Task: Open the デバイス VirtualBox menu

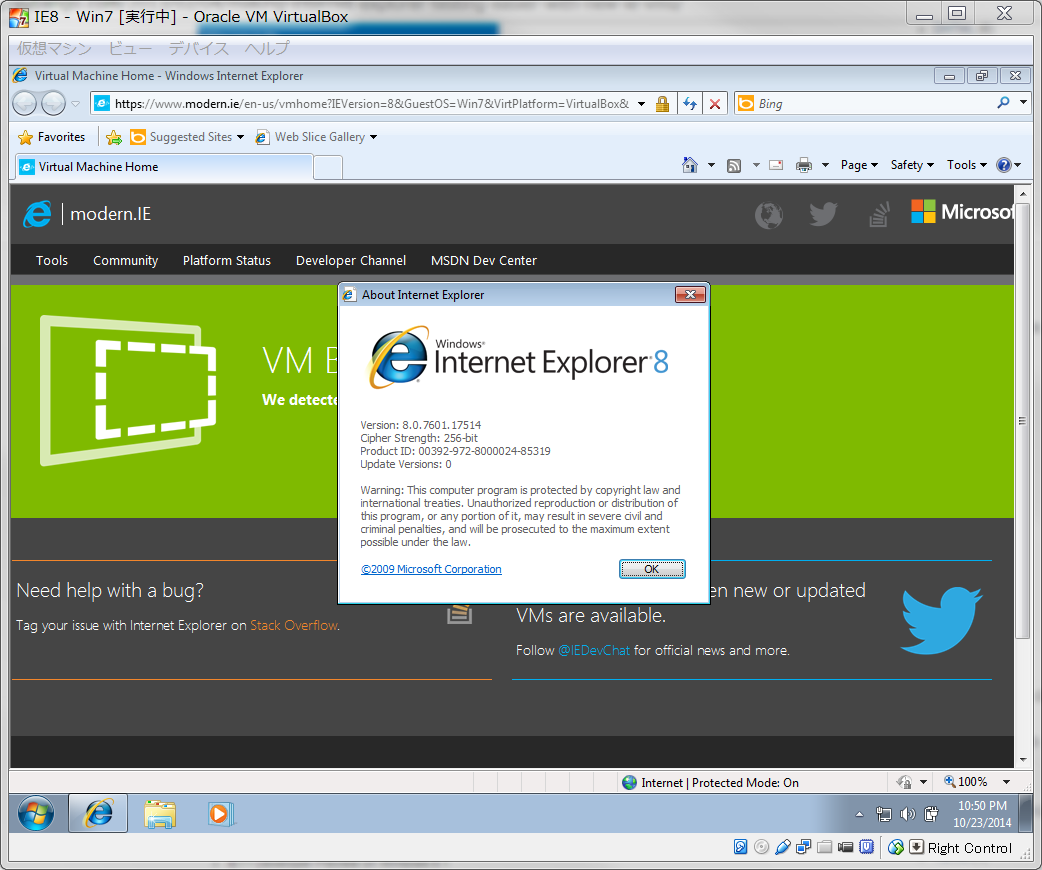Action: pos(199,49)
